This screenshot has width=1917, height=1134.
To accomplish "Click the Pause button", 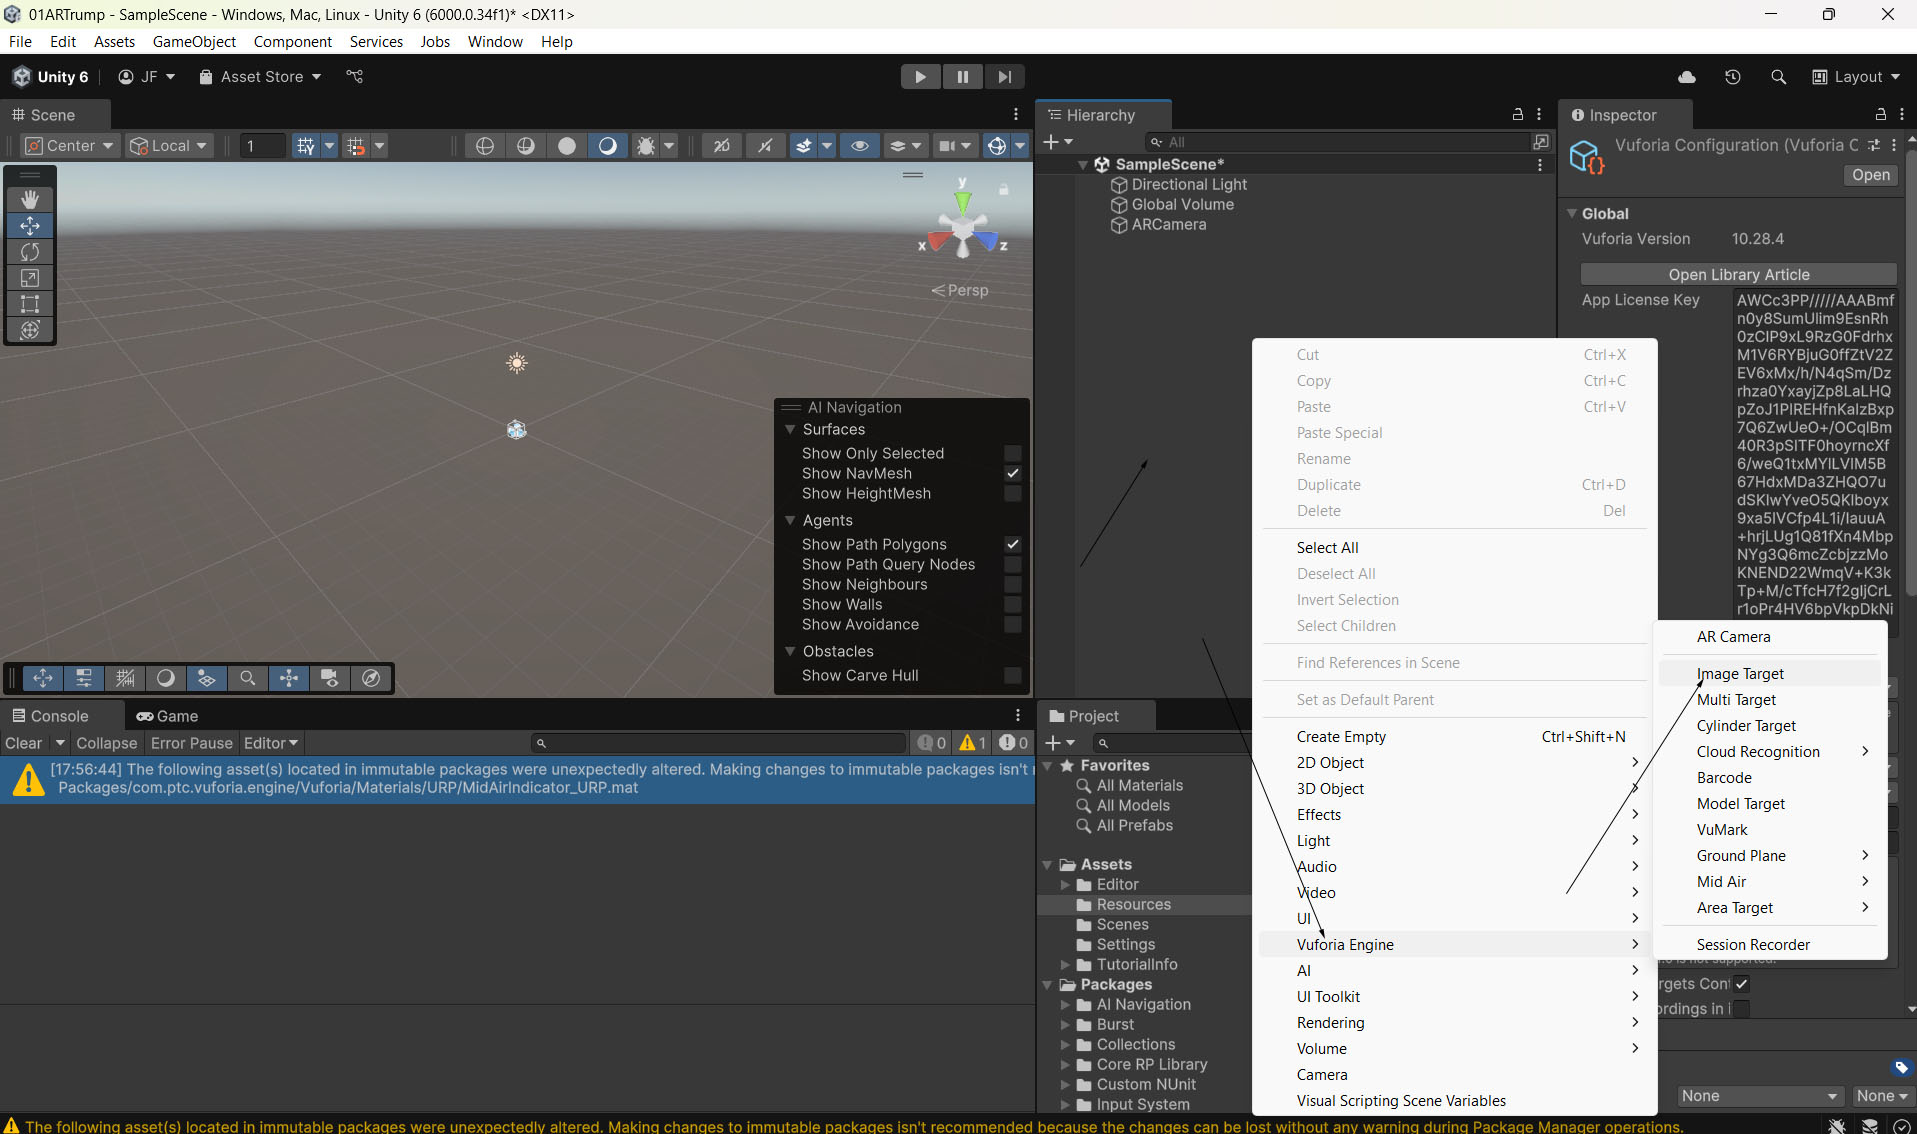I will (x=962, y=77).
